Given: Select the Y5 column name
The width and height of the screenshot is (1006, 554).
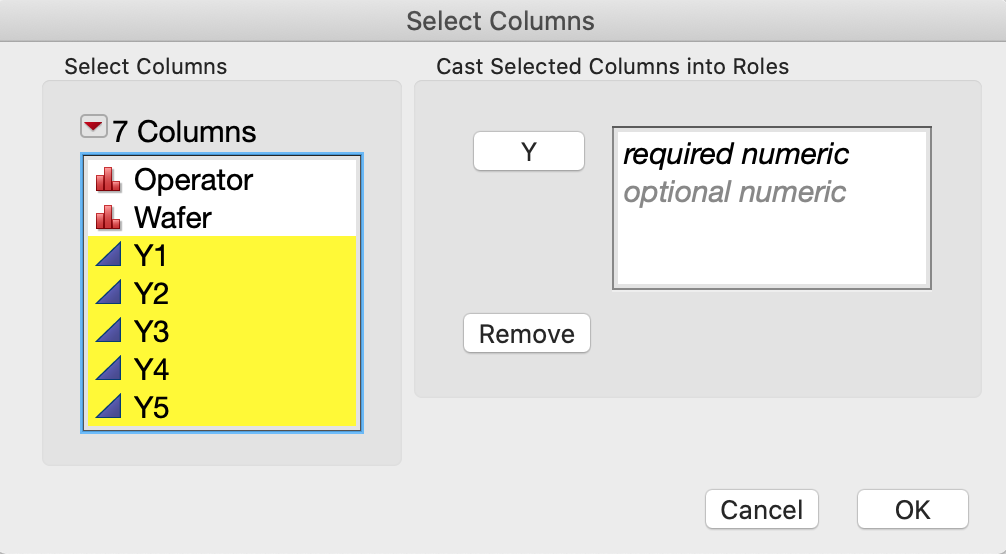Looking at the screenshot, I should pyautogui.click(x=151, y=407).
